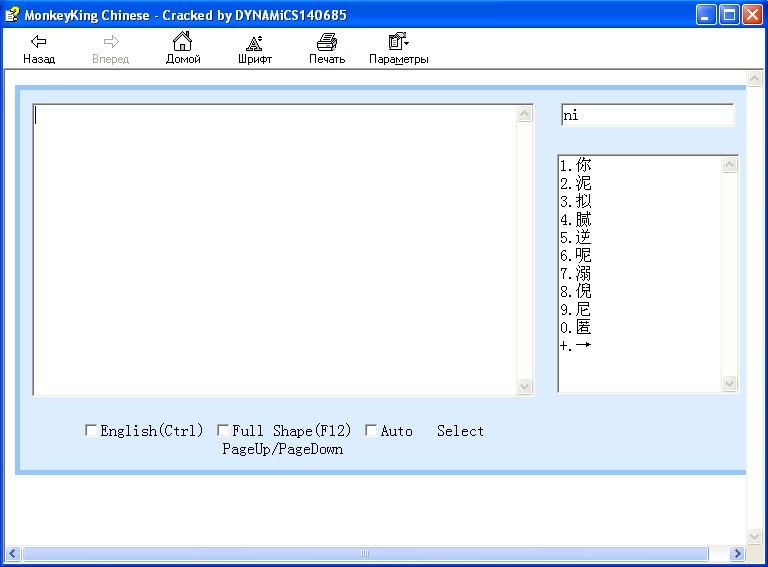
Task: Click the horizontal scrollbar right arrow
Action: tap(737, 554)
